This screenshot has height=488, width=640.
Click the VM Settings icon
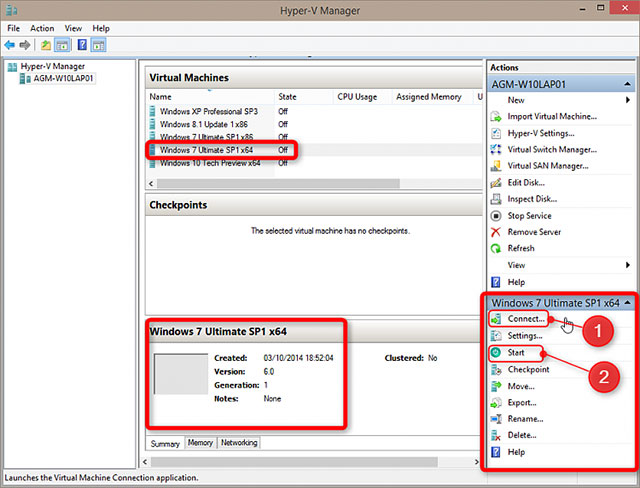pyautogui.click(x=496, y=336)
